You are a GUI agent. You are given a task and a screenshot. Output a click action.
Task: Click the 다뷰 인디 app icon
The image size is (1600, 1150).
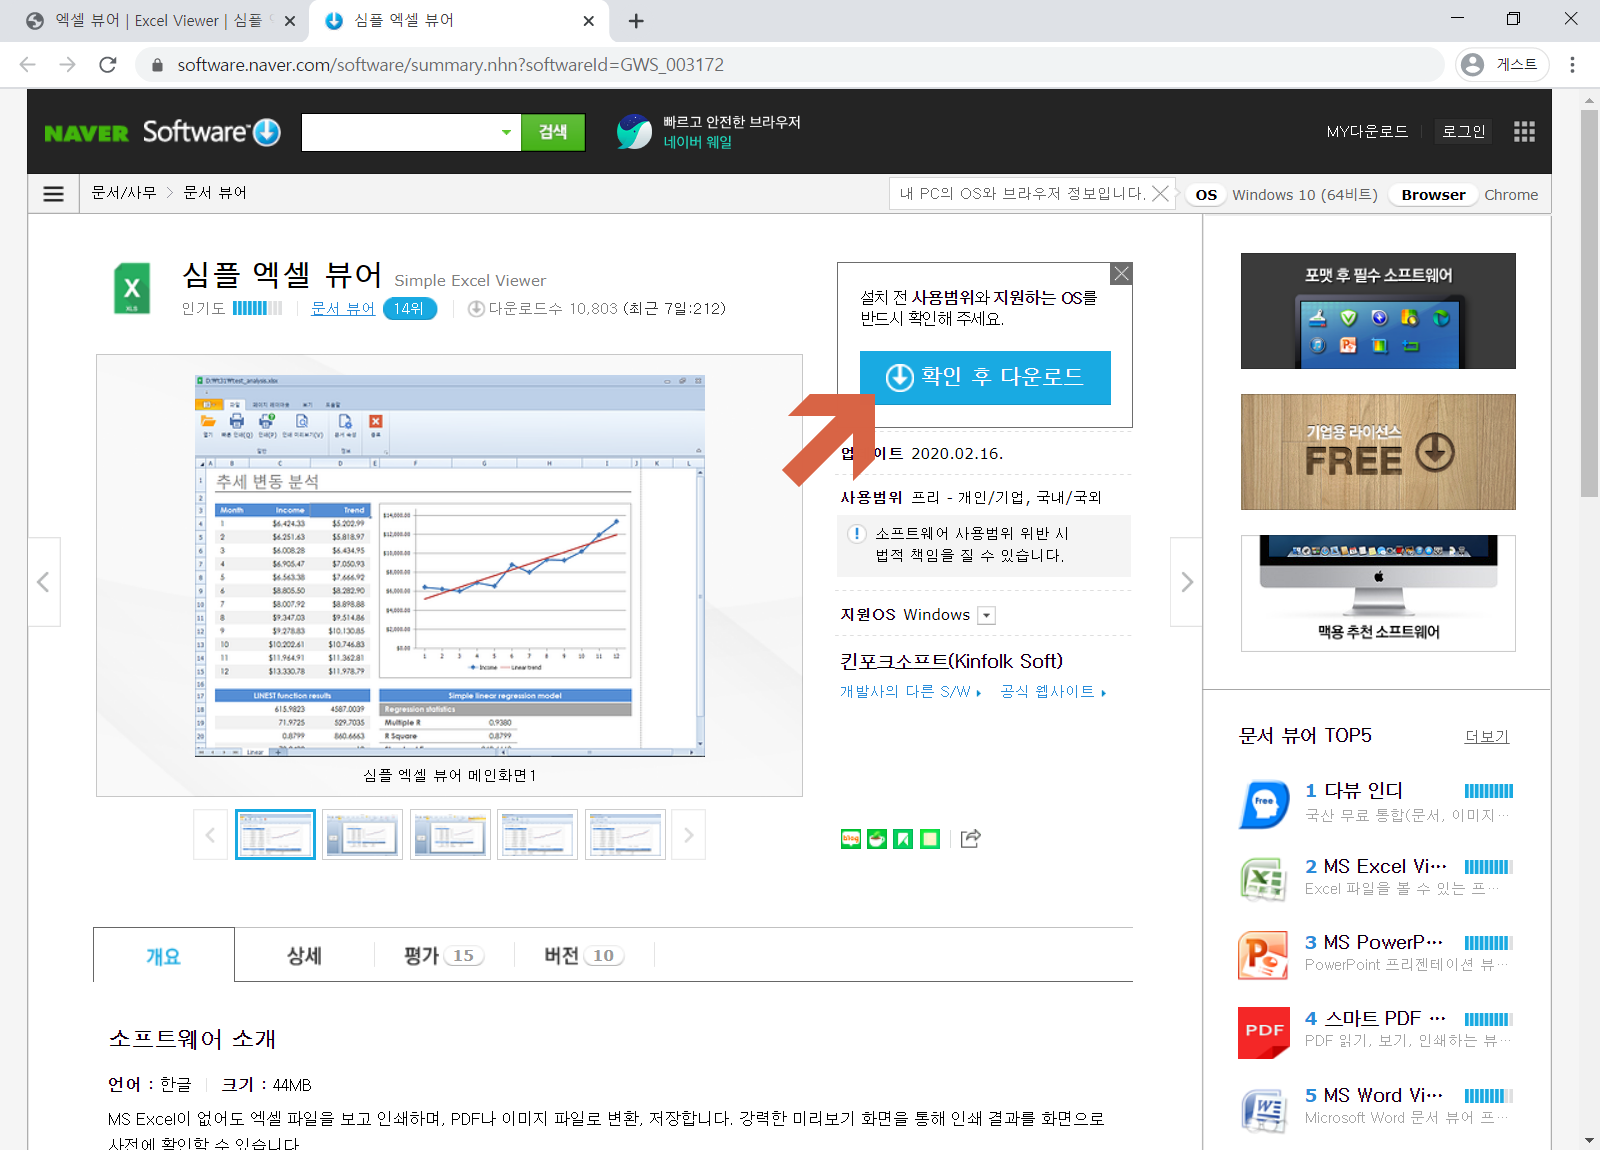tap(1264, 804)
